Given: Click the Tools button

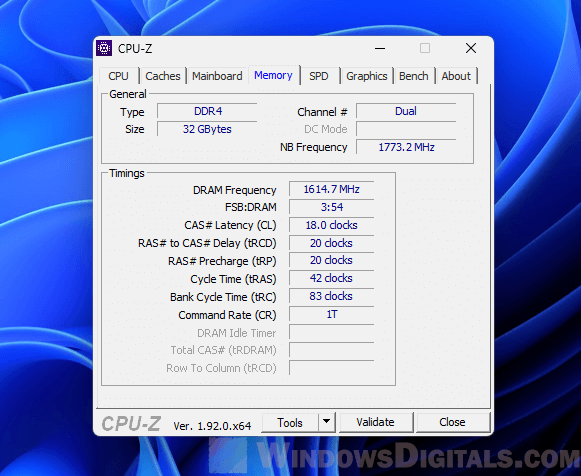Looking at the screenshot, I should [290, 423].
